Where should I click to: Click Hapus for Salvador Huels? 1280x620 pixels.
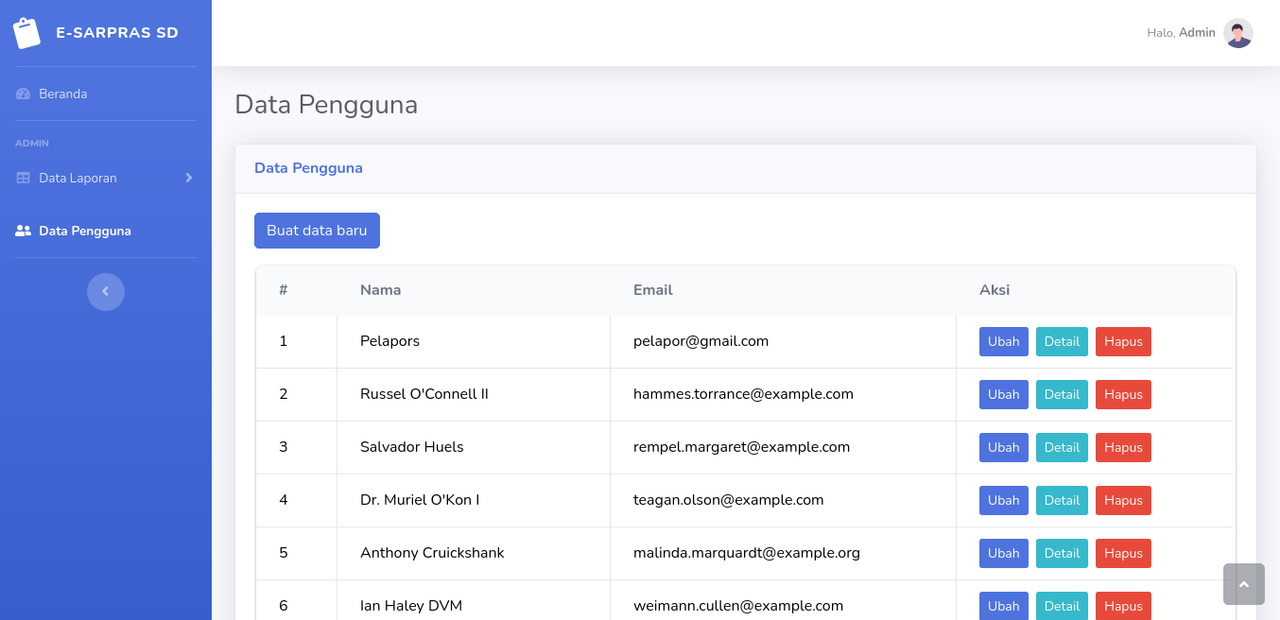click(x=1124, y=447)
